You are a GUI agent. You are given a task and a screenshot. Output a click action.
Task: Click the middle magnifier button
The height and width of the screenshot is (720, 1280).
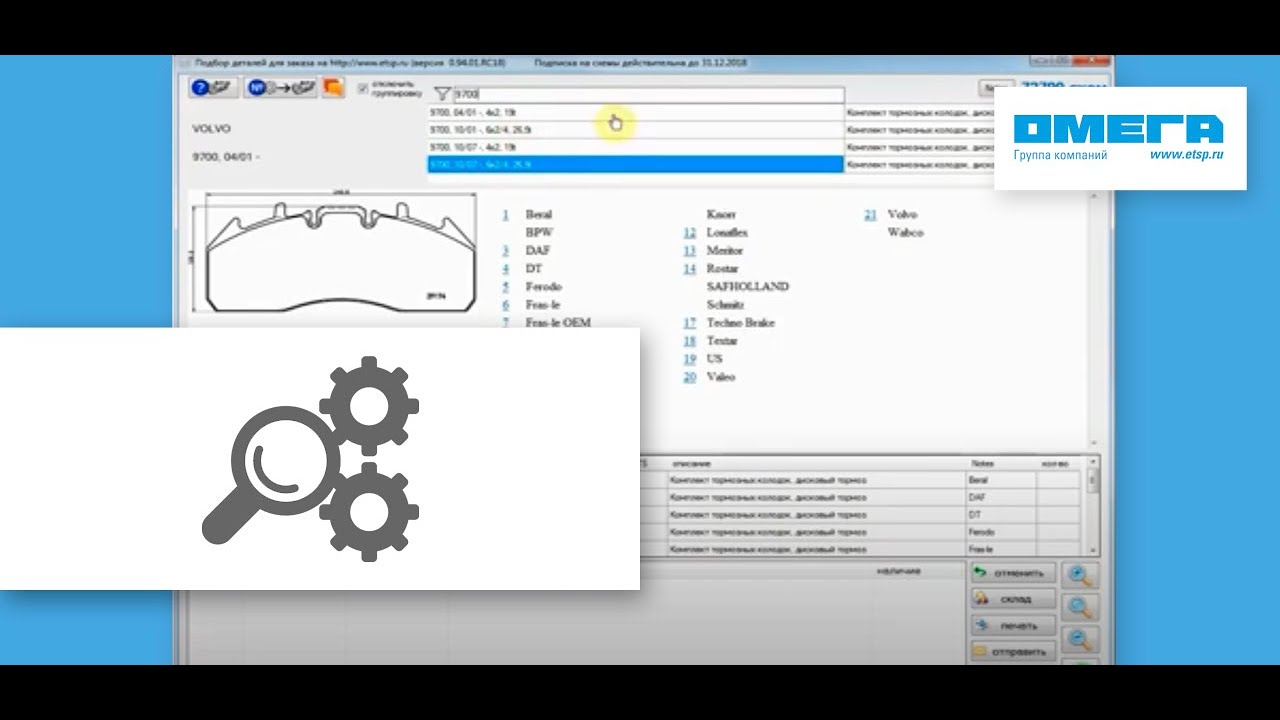click(1082, 607)
